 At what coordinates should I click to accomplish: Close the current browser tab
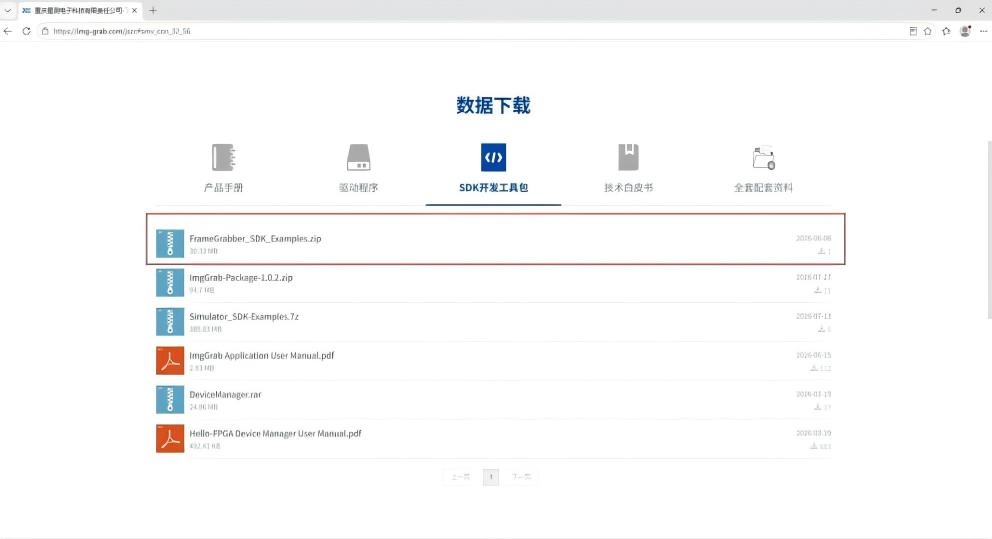tap(134, 11)
